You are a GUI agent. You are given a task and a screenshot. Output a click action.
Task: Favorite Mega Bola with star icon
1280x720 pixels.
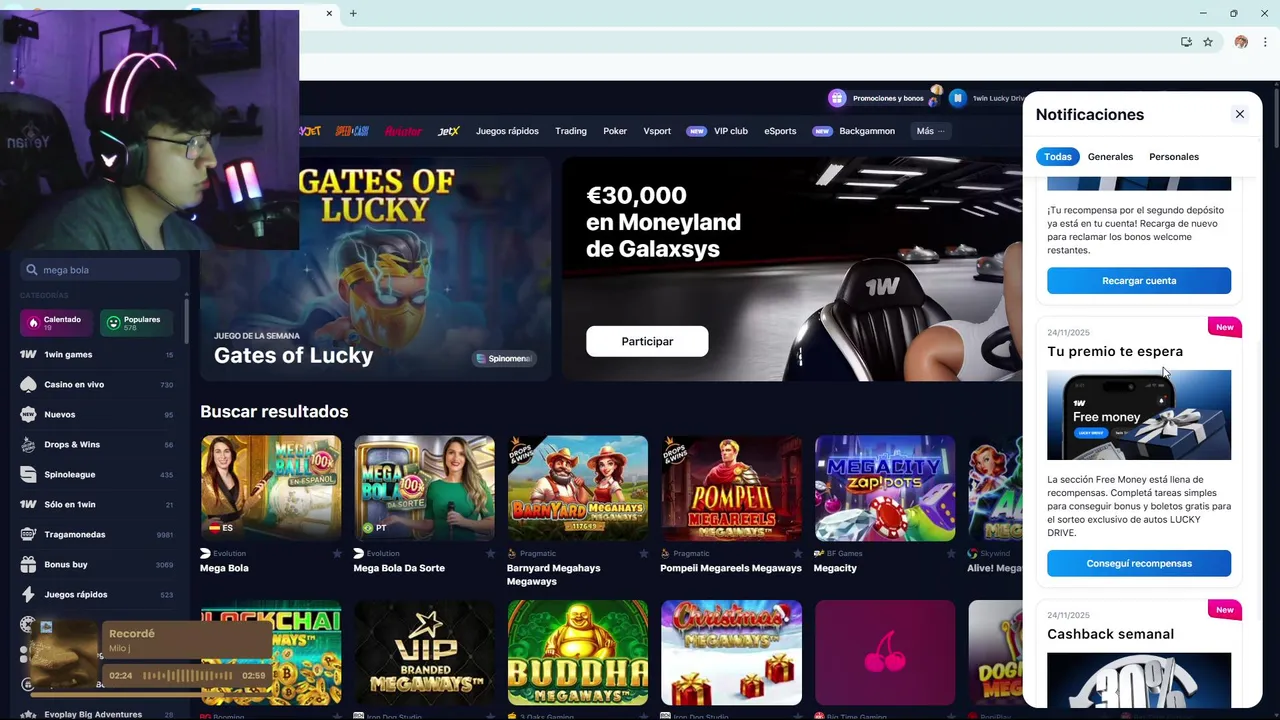(337, 553)
